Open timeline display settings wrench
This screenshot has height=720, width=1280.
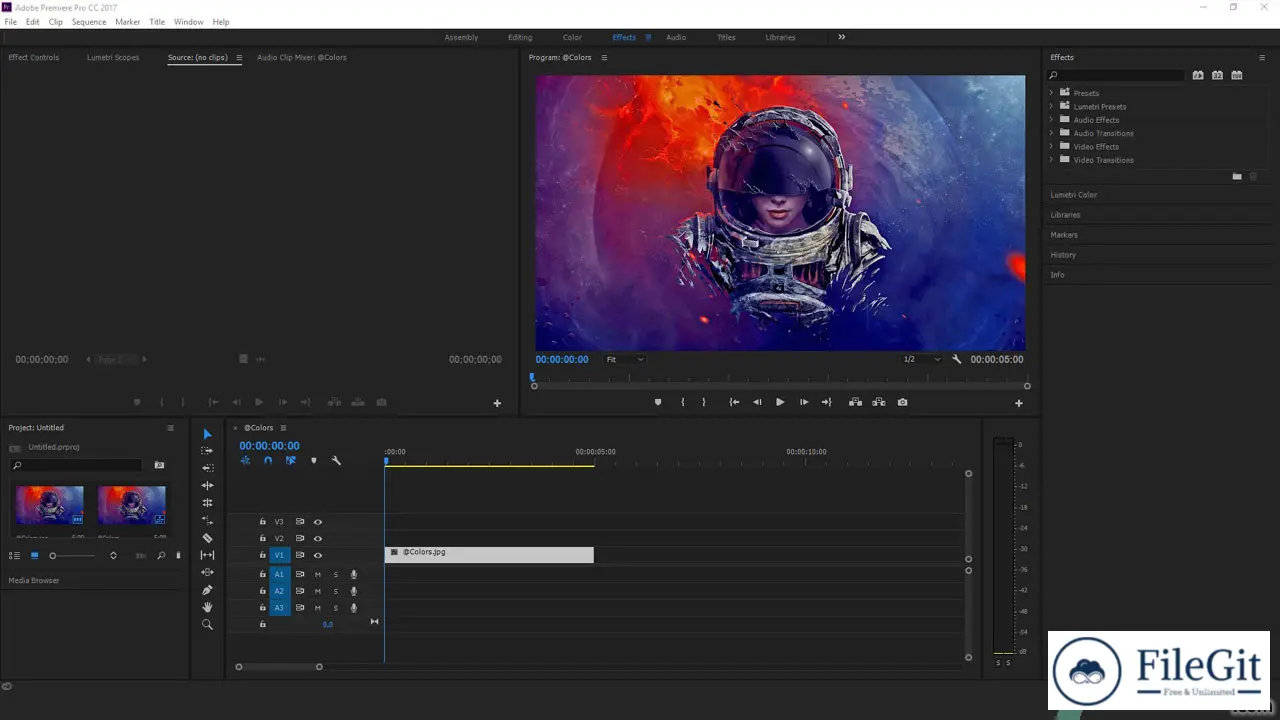click(336, 461)
